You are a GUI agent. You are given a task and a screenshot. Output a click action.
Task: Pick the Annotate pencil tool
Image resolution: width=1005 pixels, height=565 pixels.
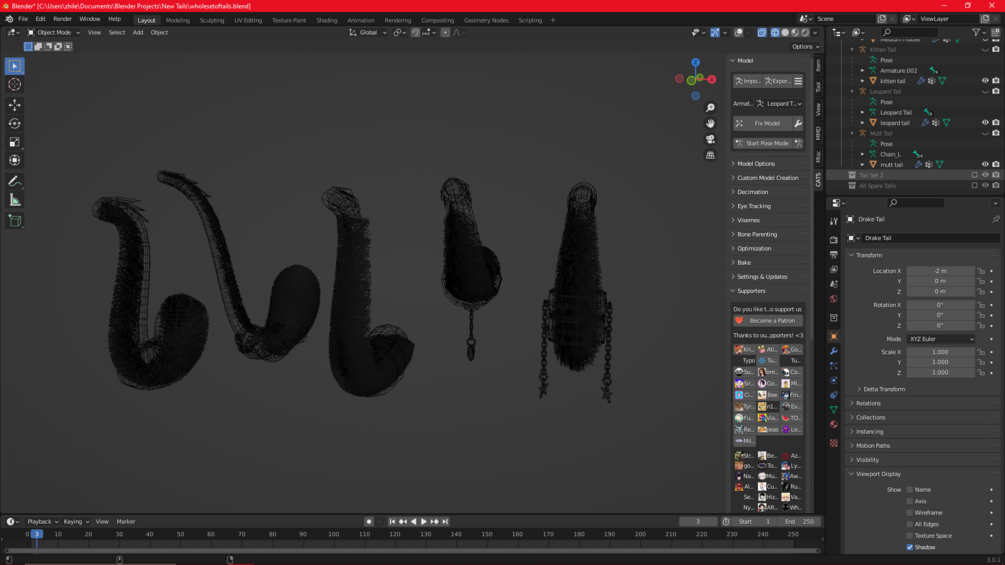14,181
